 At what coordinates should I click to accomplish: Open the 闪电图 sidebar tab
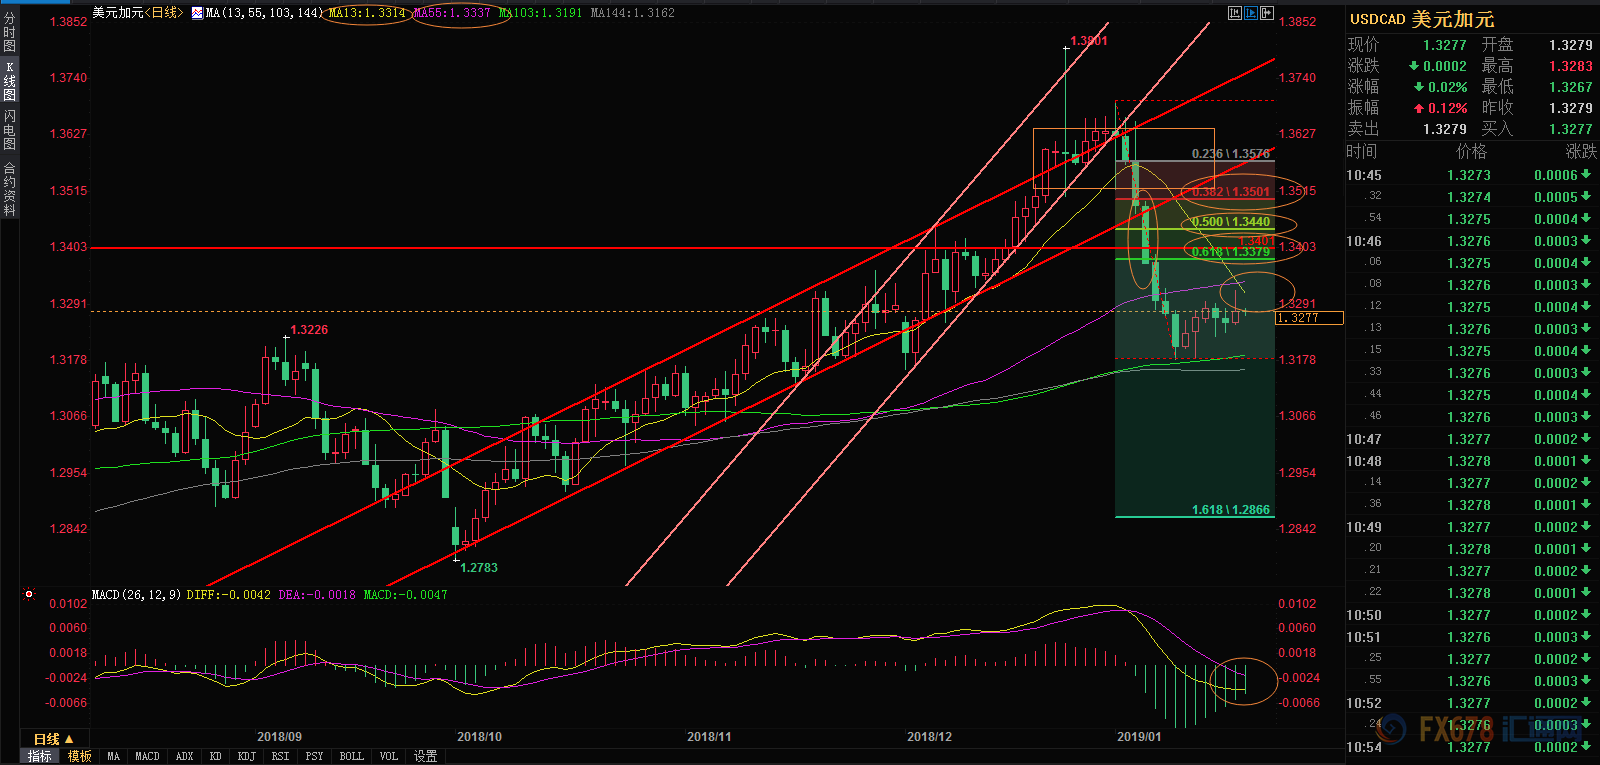click(x=9, y=130)
